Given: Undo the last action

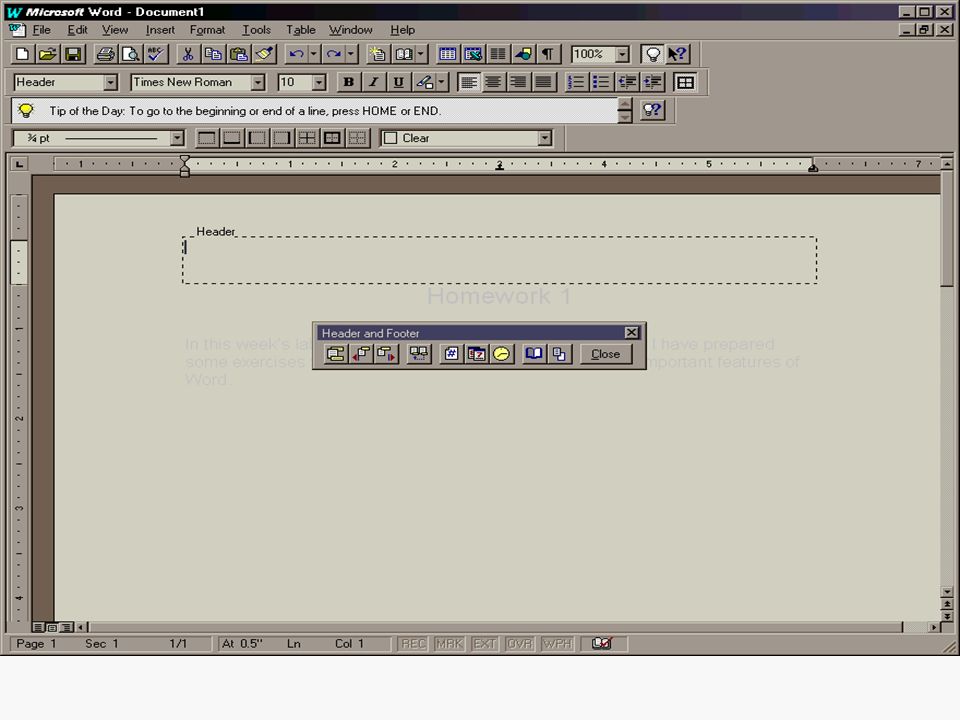Looking at the screenshot, I should click(296, 54).
